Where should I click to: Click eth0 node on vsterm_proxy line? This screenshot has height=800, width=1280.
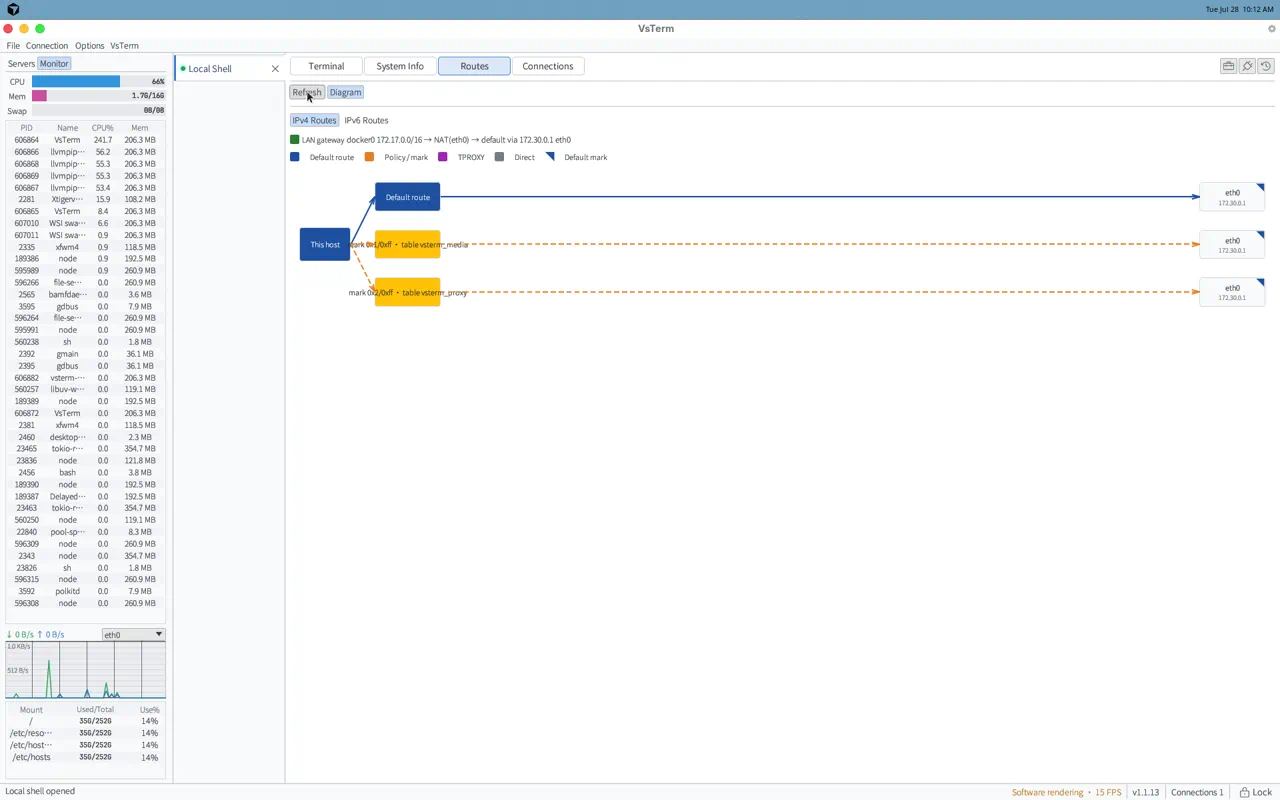(x=1232, y=292)
